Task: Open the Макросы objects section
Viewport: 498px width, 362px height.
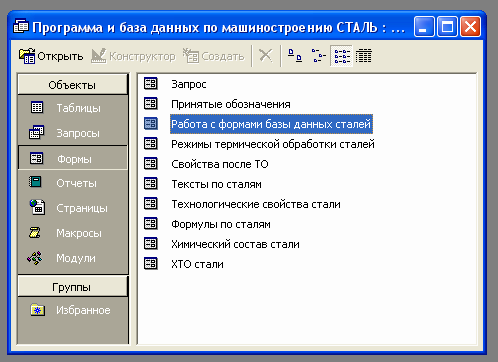Action: 72,233
